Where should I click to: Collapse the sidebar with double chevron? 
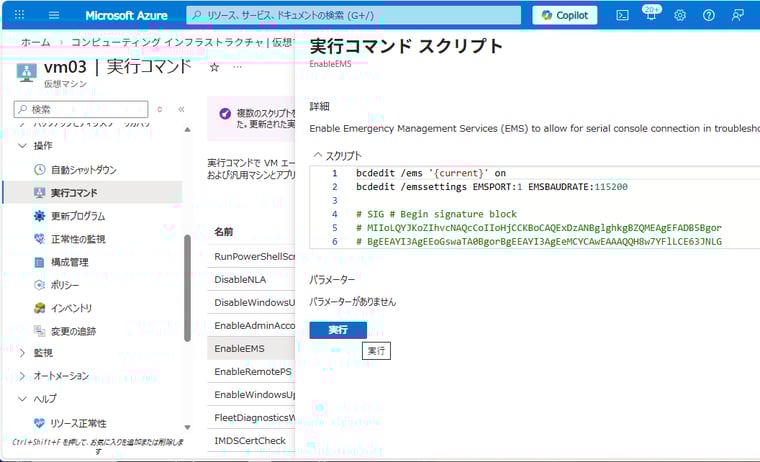coord(181,109)
